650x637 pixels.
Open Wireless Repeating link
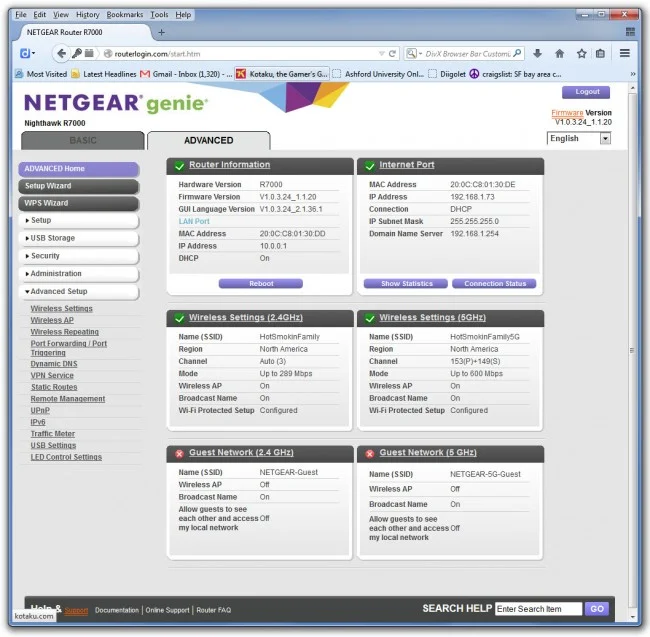tap(65, 332)
